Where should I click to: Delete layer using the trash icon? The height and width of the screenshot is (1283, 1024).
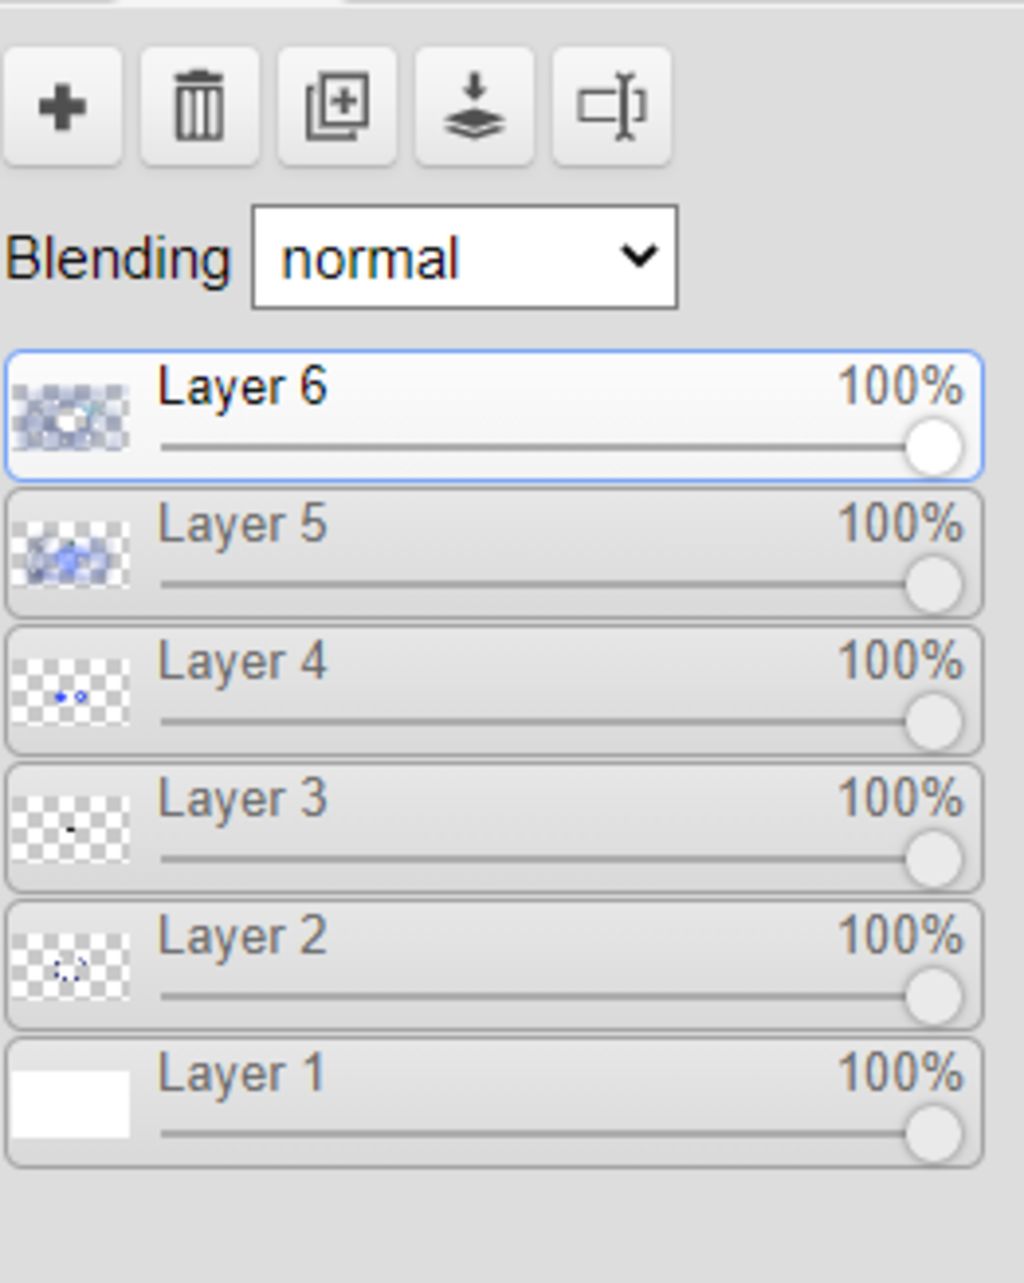[199, 106]
